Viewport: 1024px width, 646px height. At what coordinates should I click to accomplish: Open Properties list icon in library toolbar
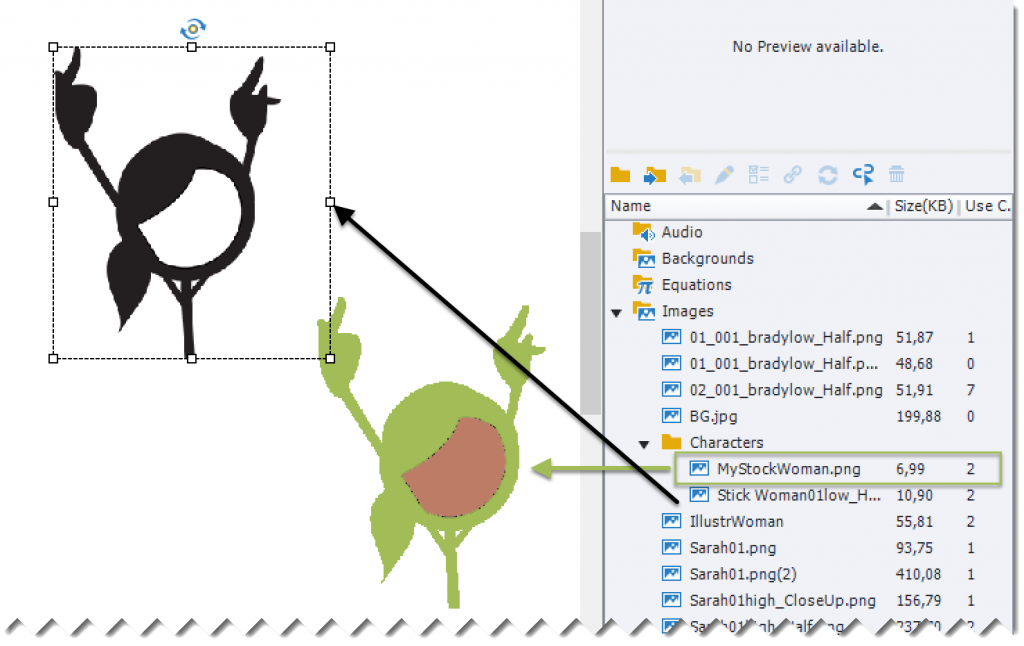[x=759, y=175]
